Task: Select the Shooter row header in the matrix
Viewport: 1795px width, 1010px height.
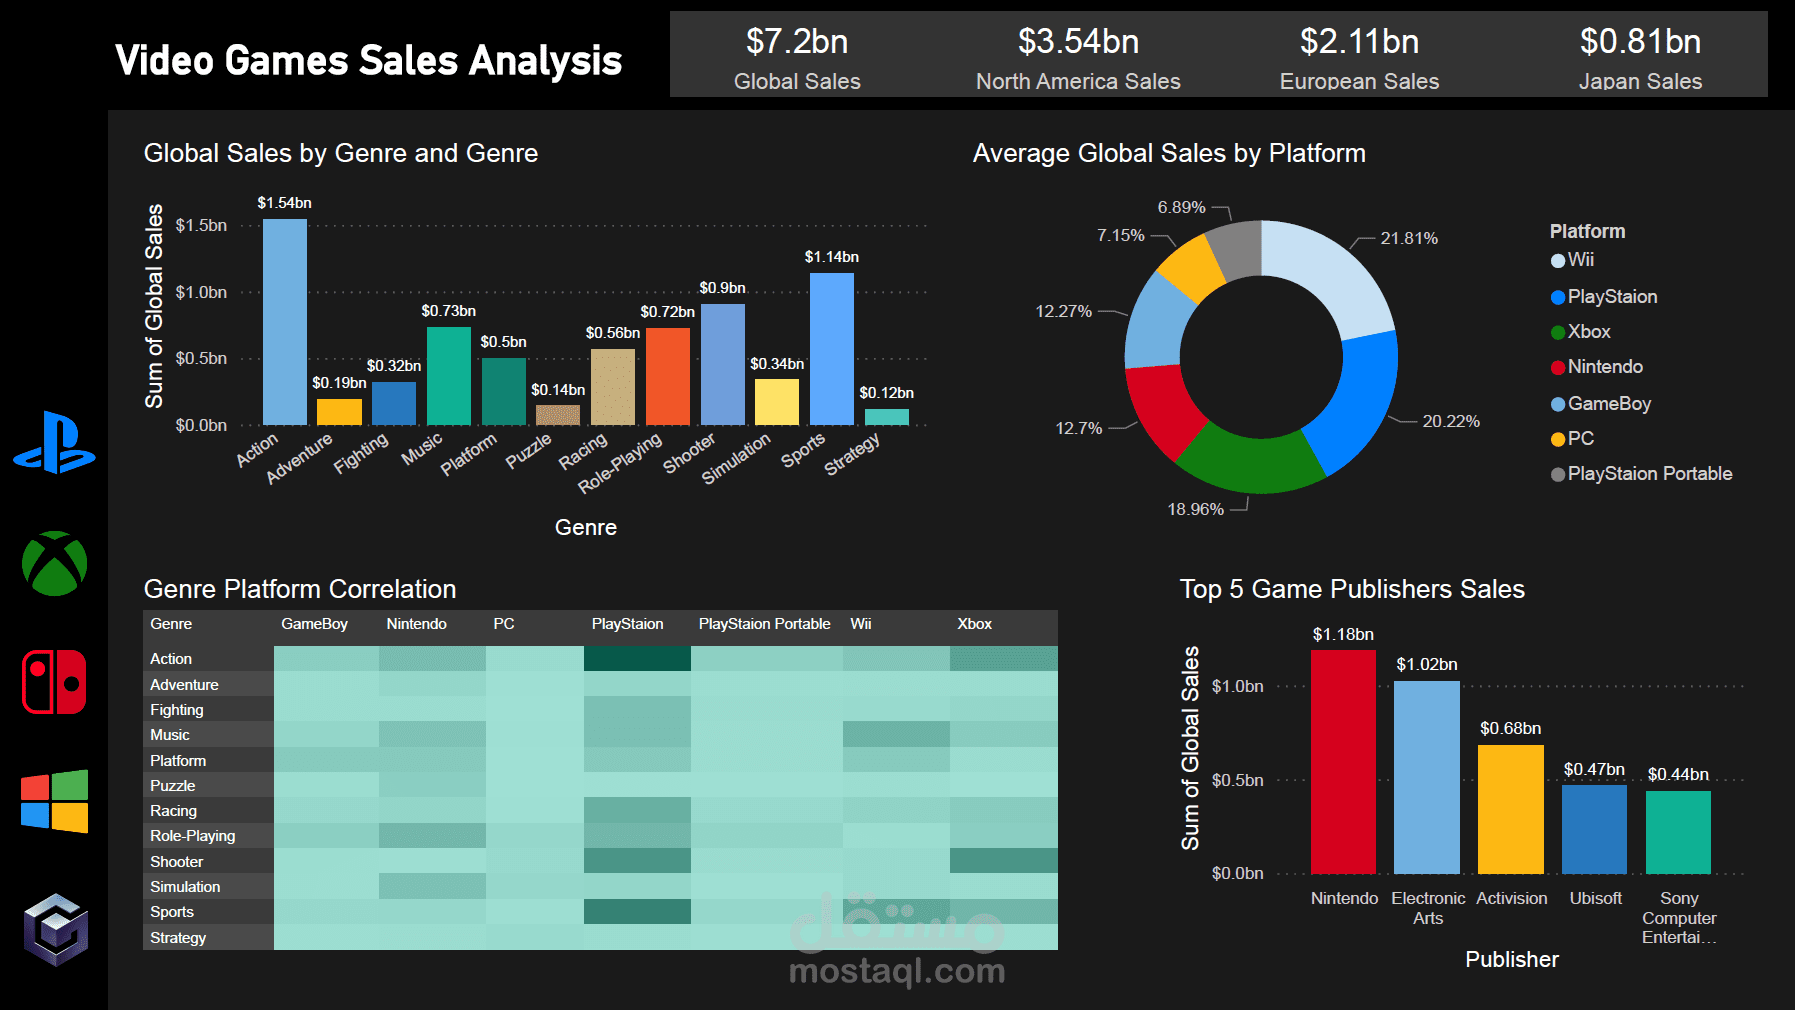Action: (x=208, y=862)
